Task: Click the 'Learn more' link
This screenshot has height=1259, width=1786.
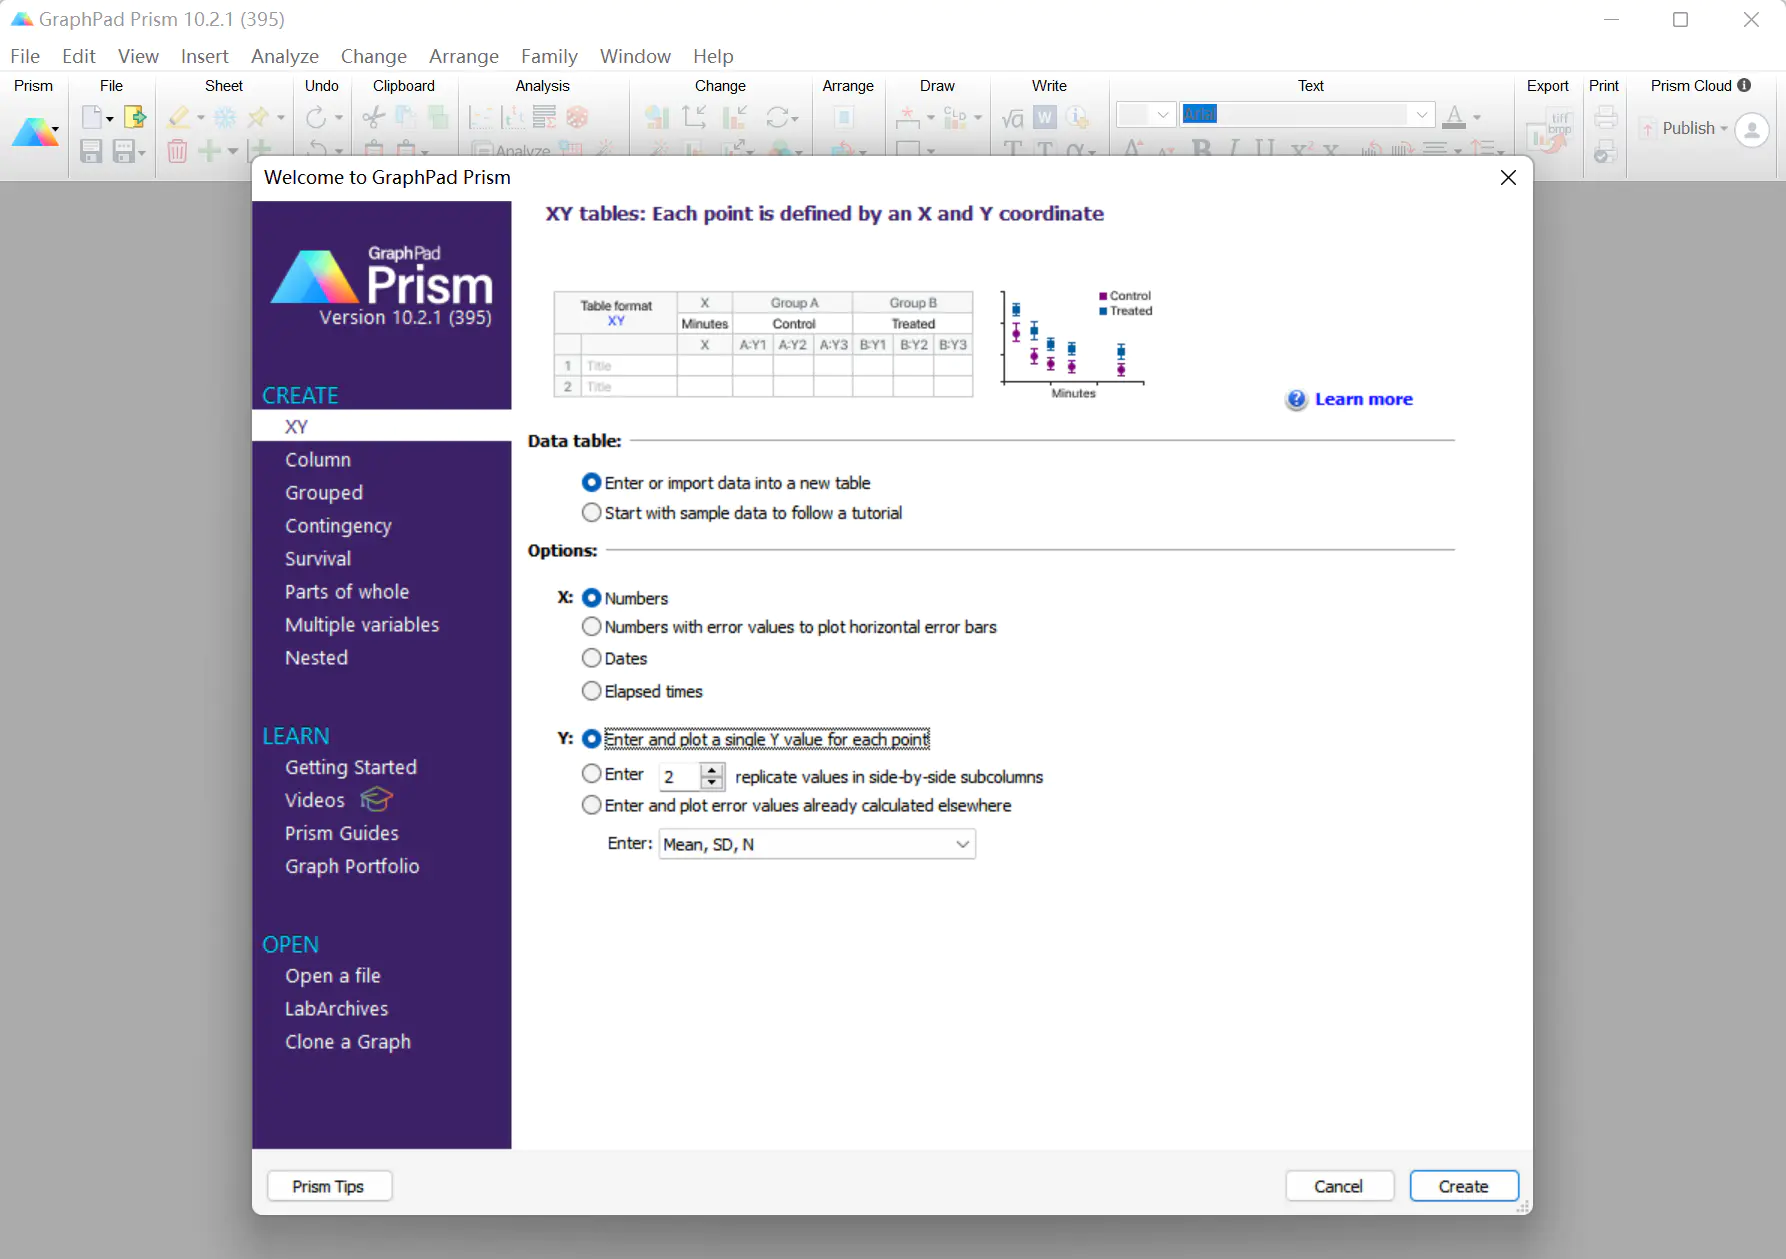Action: [1364, 399]
